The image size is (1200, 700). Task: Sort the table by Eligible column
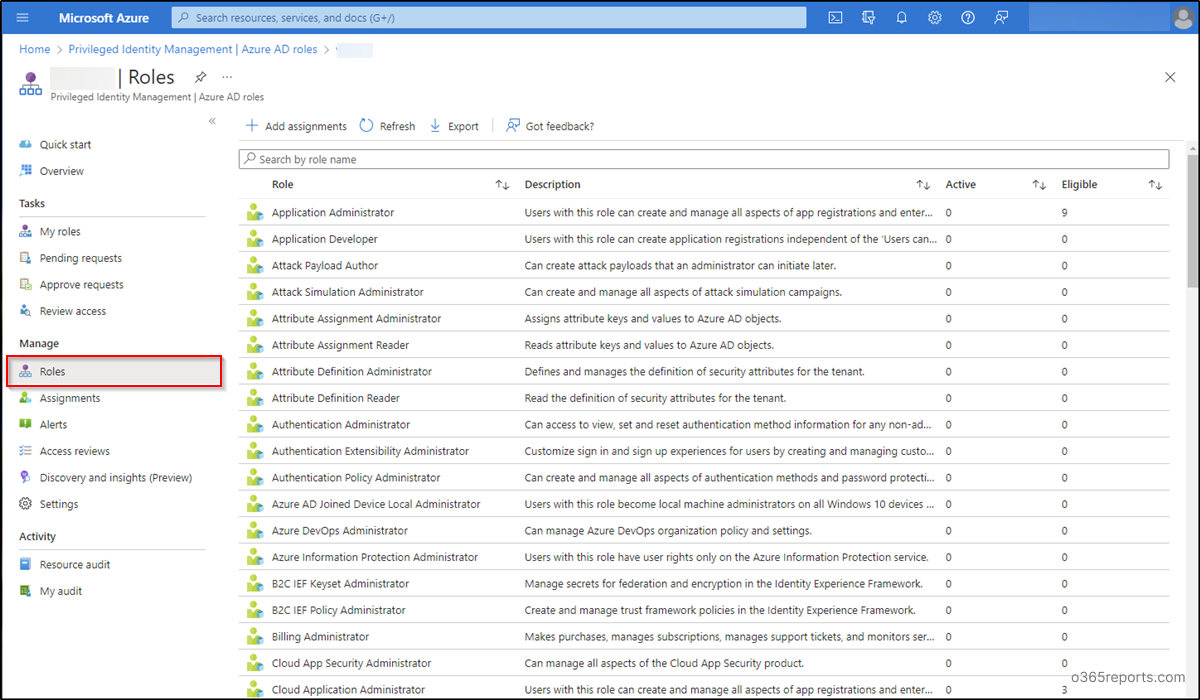point(1155,185)
